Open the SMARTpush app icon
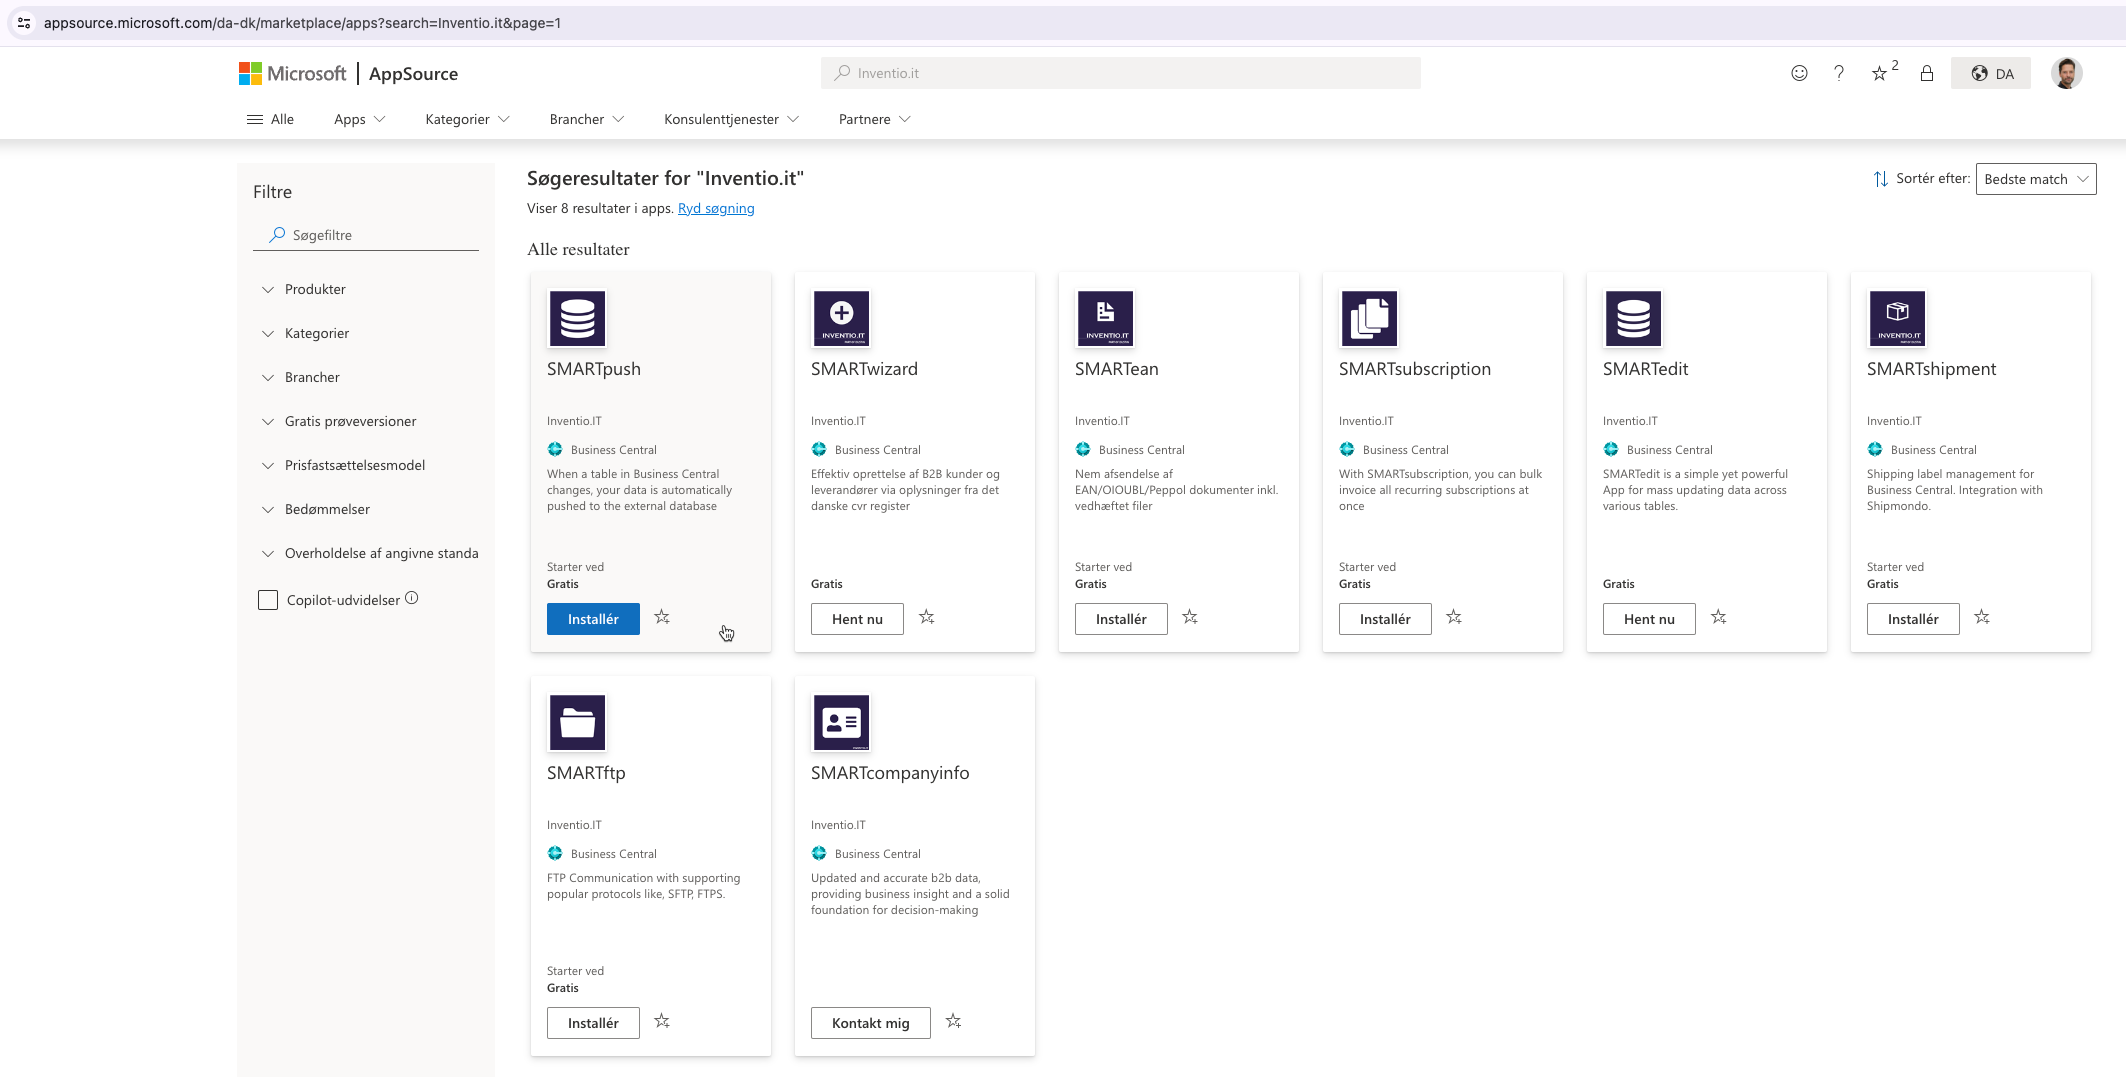This screenshot has width=2126, height=1077. (x=577, y=318)
